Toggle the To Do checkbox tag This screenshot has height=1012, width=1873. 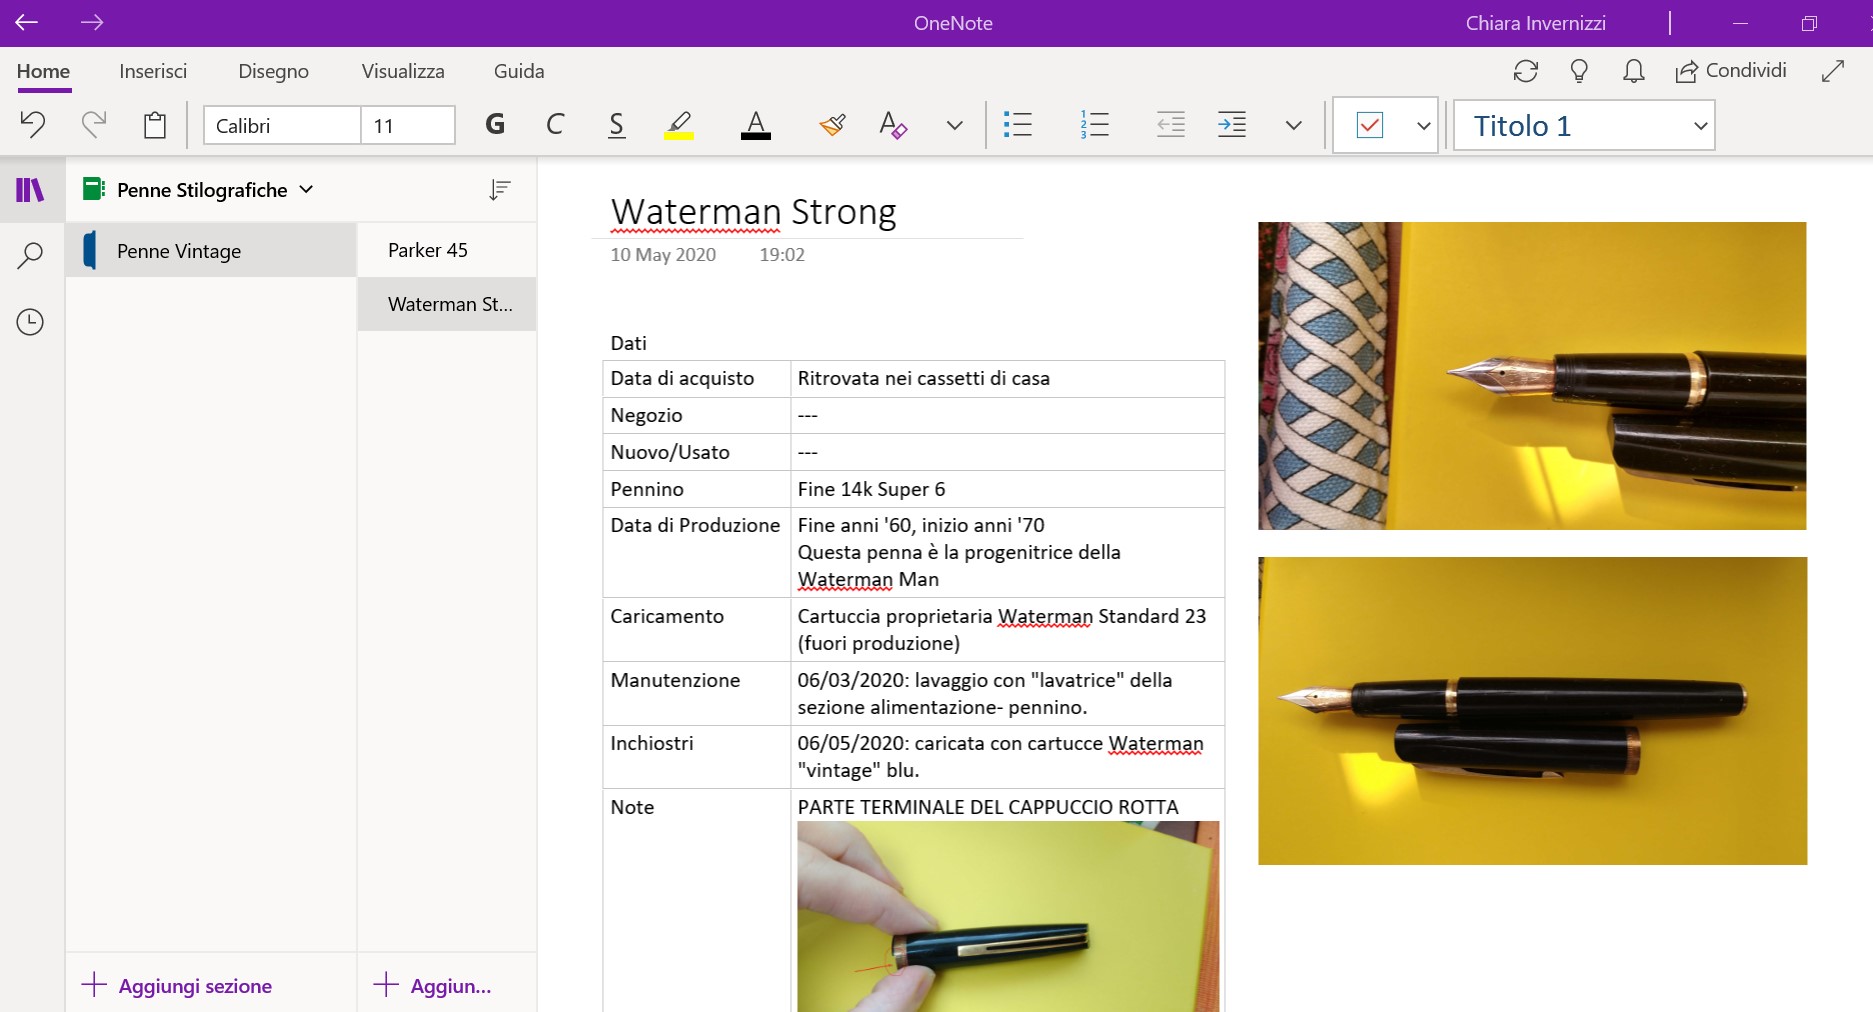(1369, 125)
